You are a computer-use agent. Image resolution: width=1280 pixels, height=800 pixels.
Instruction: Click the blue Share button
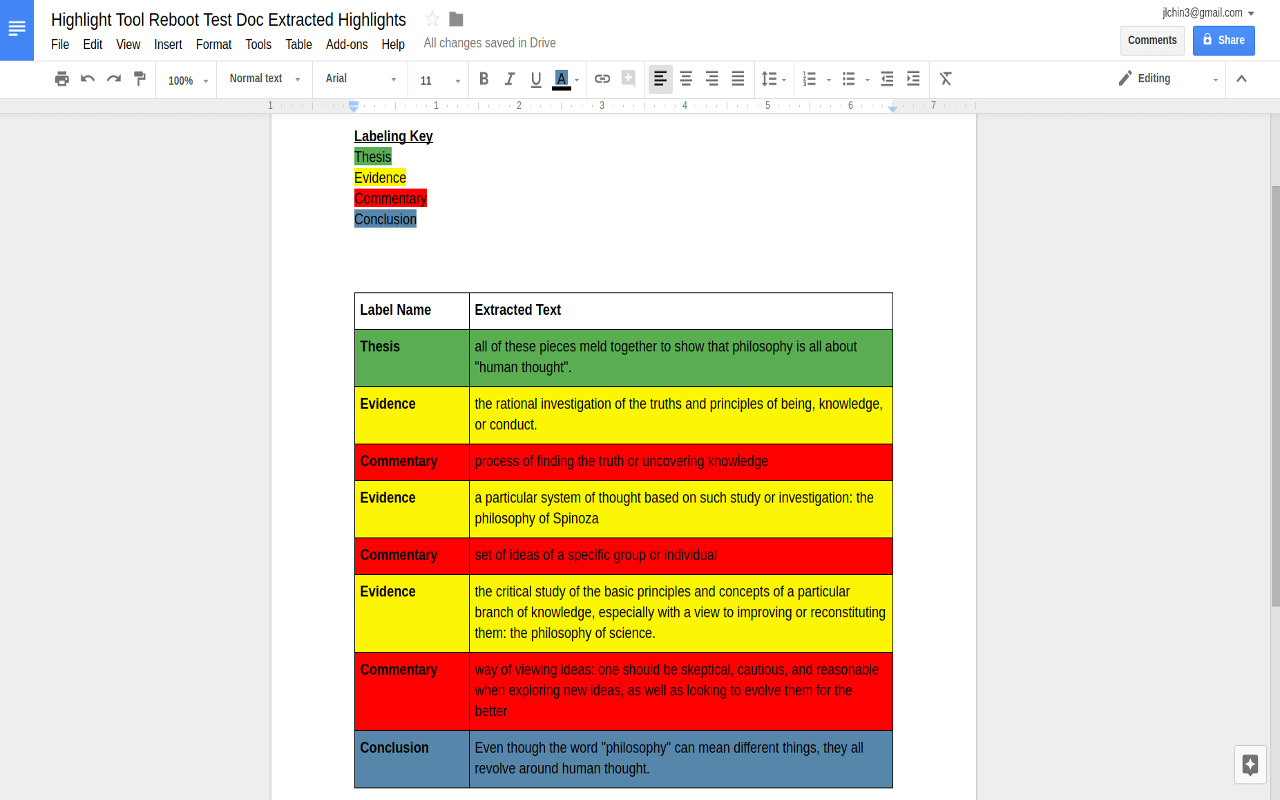coord(1223,40)
